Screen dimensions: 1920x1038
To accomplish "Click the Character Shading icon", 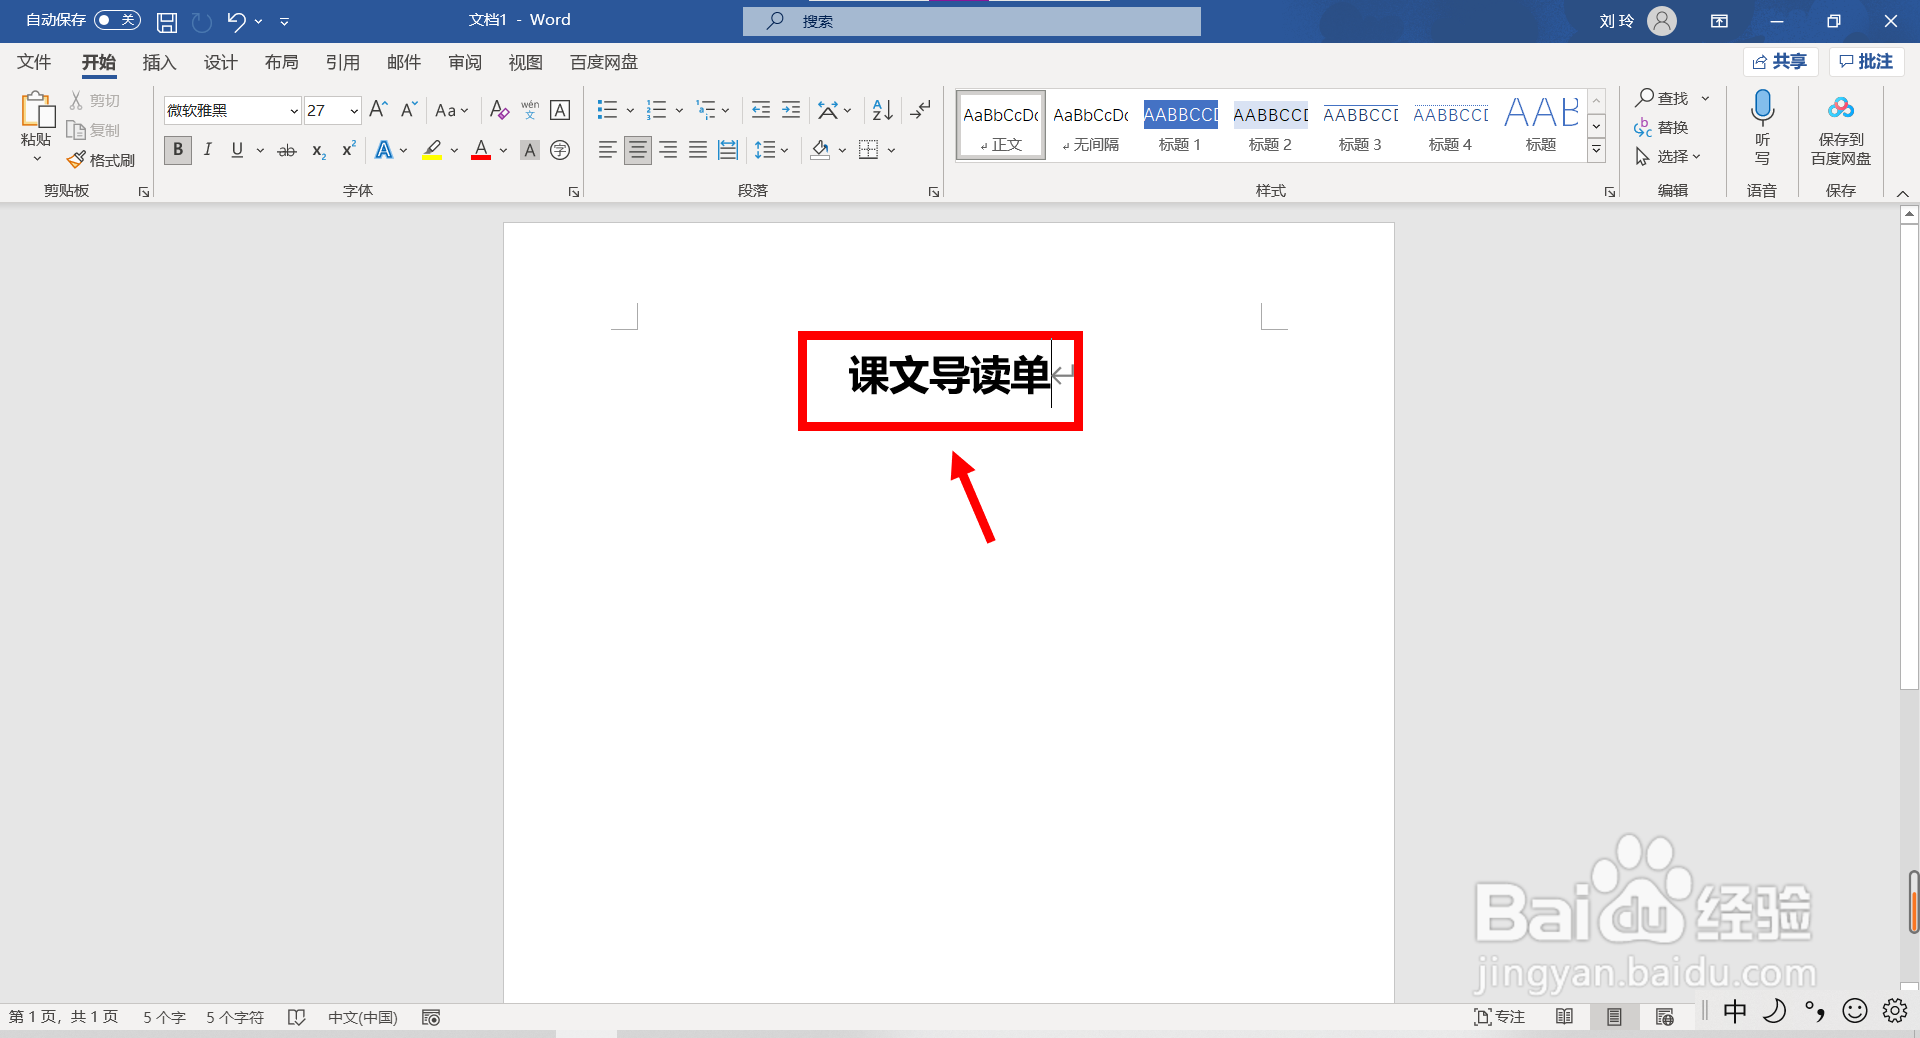I will tap(530, 150).
